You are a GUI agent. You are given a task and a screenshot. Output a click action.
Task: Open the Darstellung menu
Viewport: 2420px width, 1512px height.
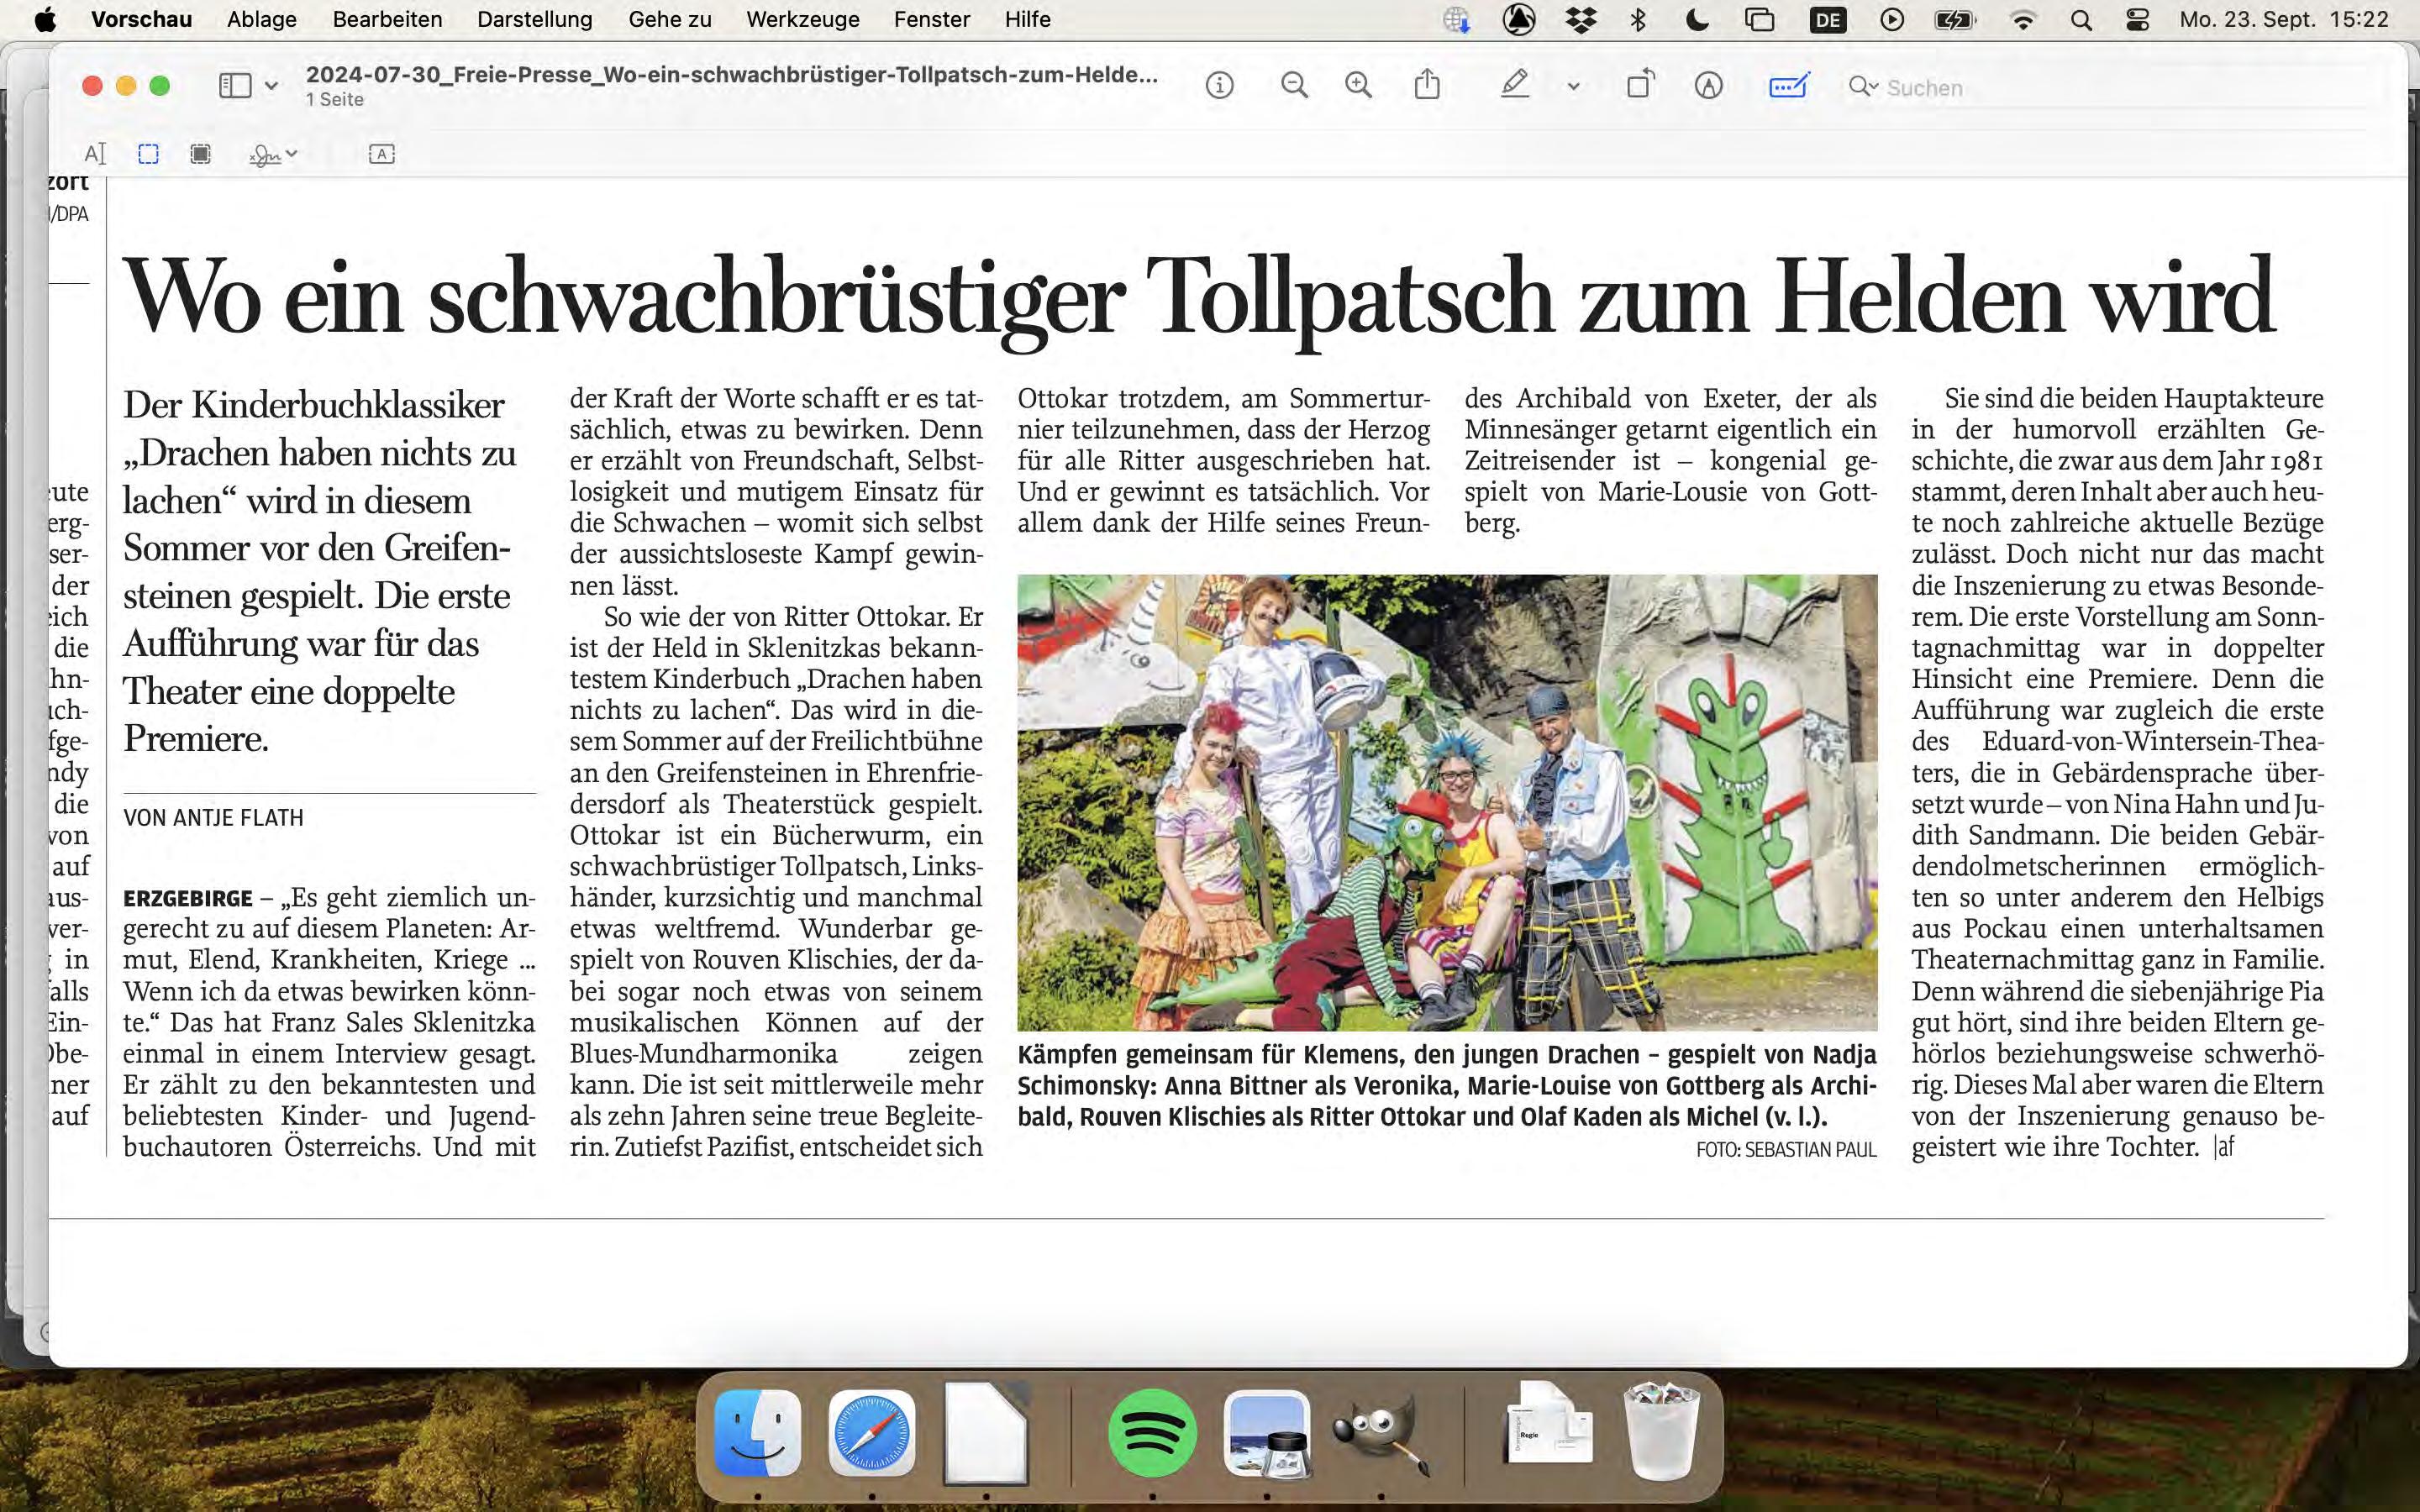[534, 20]
